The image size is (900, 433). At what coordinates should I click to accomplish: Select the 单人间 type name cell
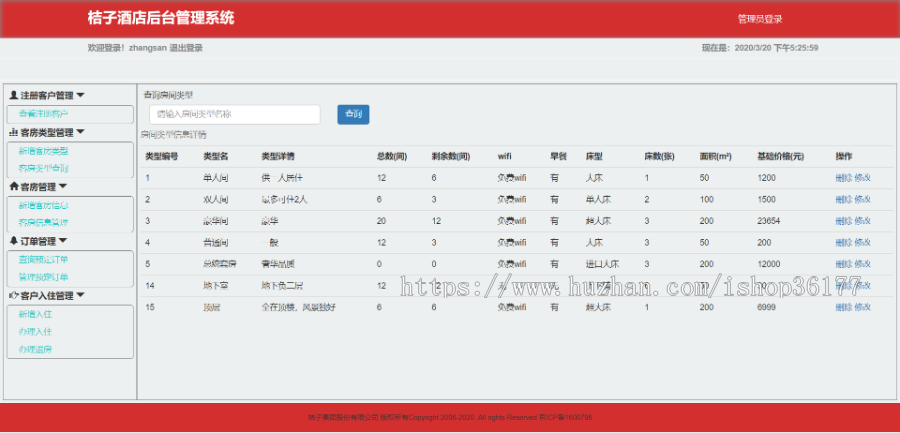click(x=216, y=178)
